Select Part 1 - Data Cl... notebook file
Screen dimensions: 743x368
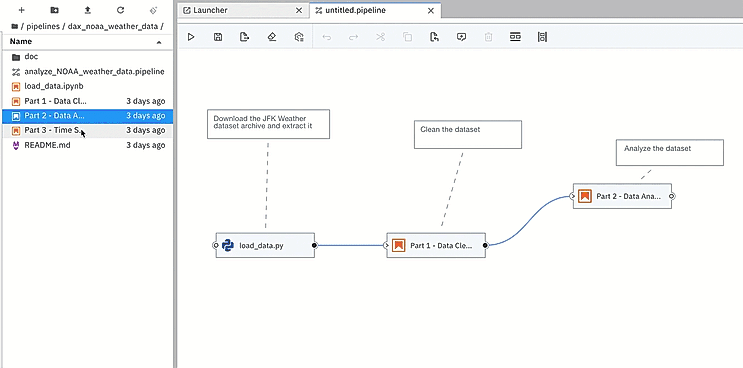88,101
